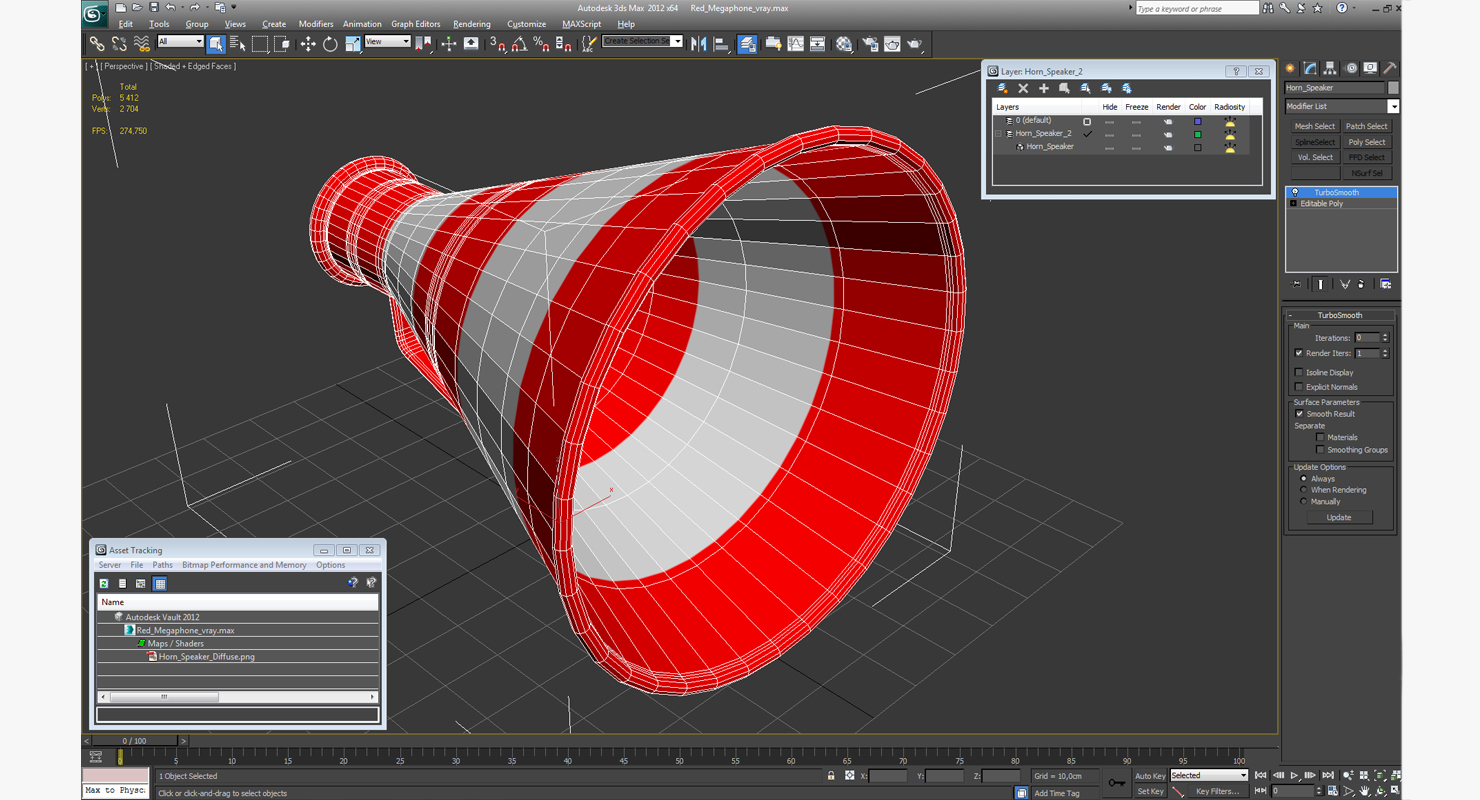Click the Refresh icon in Asset Tracking

[104, 583]
